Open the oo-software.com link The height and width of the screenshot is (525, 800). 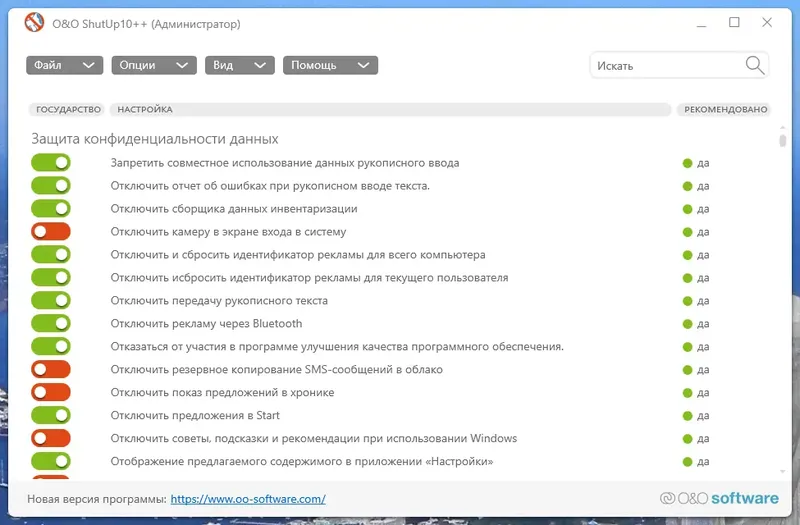click(x=248, y=499)
